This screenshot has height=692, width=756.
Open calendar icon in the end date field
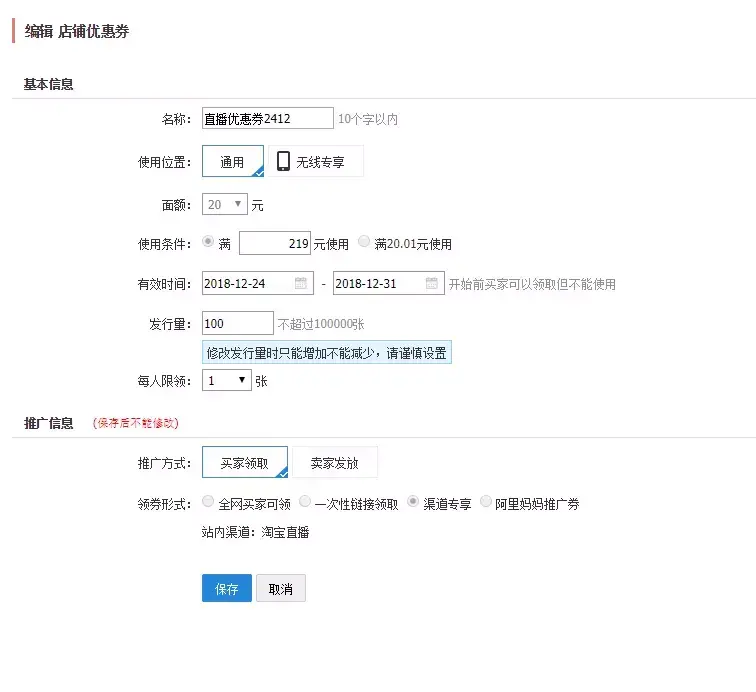(x=432, y=283)
